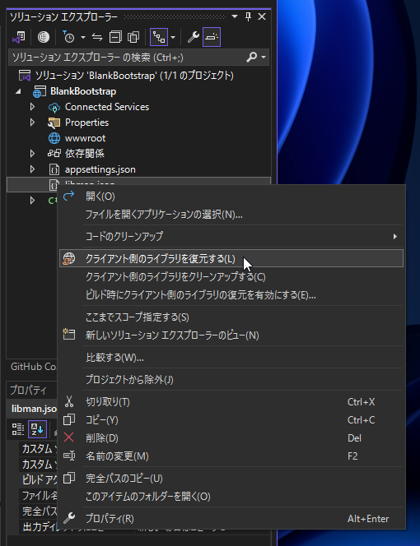420x546 pixels.
Task: Click the collapse all toolbar icon
Action: pyautogui.click(x=115, y=37)
